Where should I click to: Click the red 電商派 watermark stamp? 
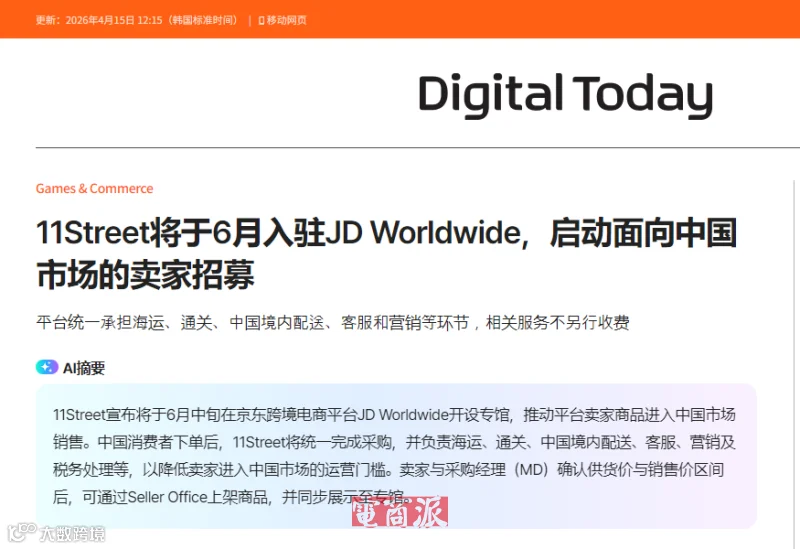point(400,511)
